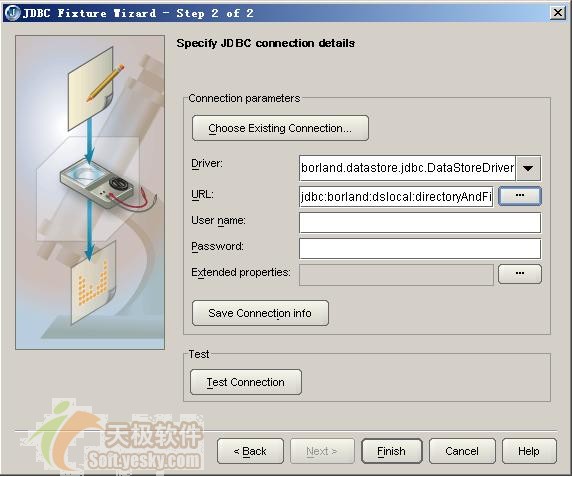Save Connection info button
Image resolution: width=572 pixels, height=477 pixels.
[x=260, y=313]
